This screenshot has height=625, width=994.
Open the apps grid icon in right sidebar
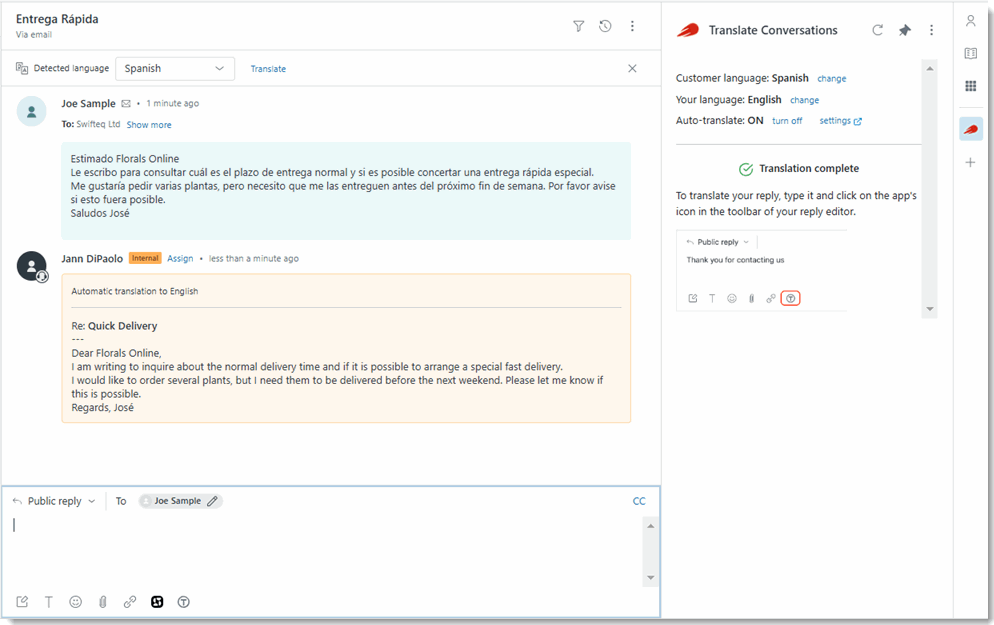971,86
